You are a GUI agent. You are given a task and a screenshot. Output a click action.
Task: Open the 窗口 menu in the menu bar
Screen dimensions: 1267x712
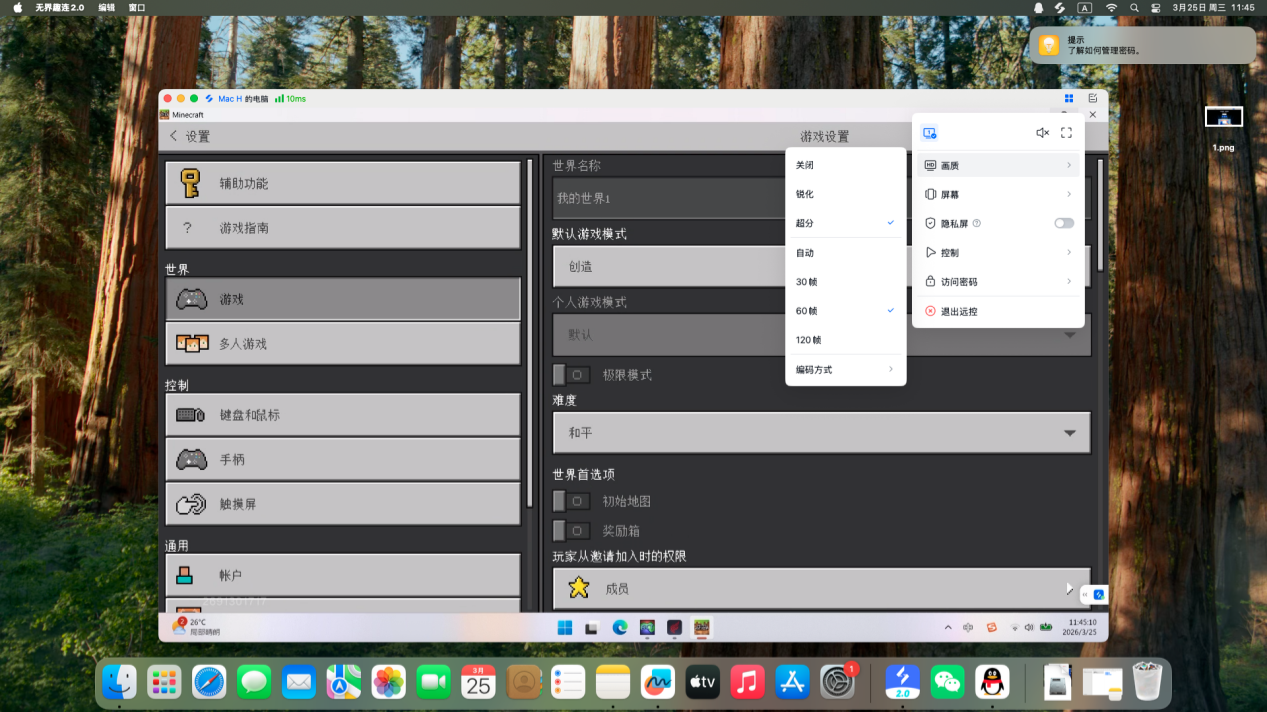(136, 7)
